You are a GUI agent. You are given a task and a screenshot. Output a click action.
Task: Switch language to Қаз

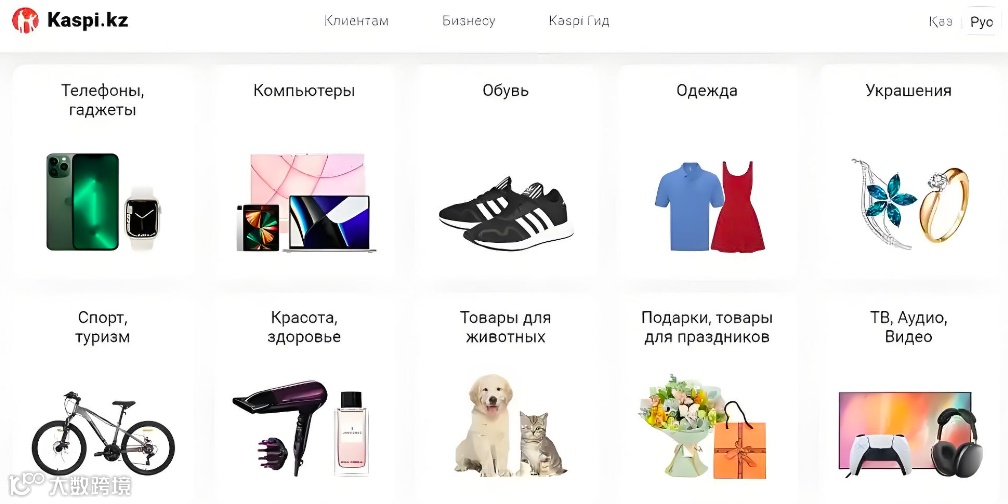[x=940, y=22]
